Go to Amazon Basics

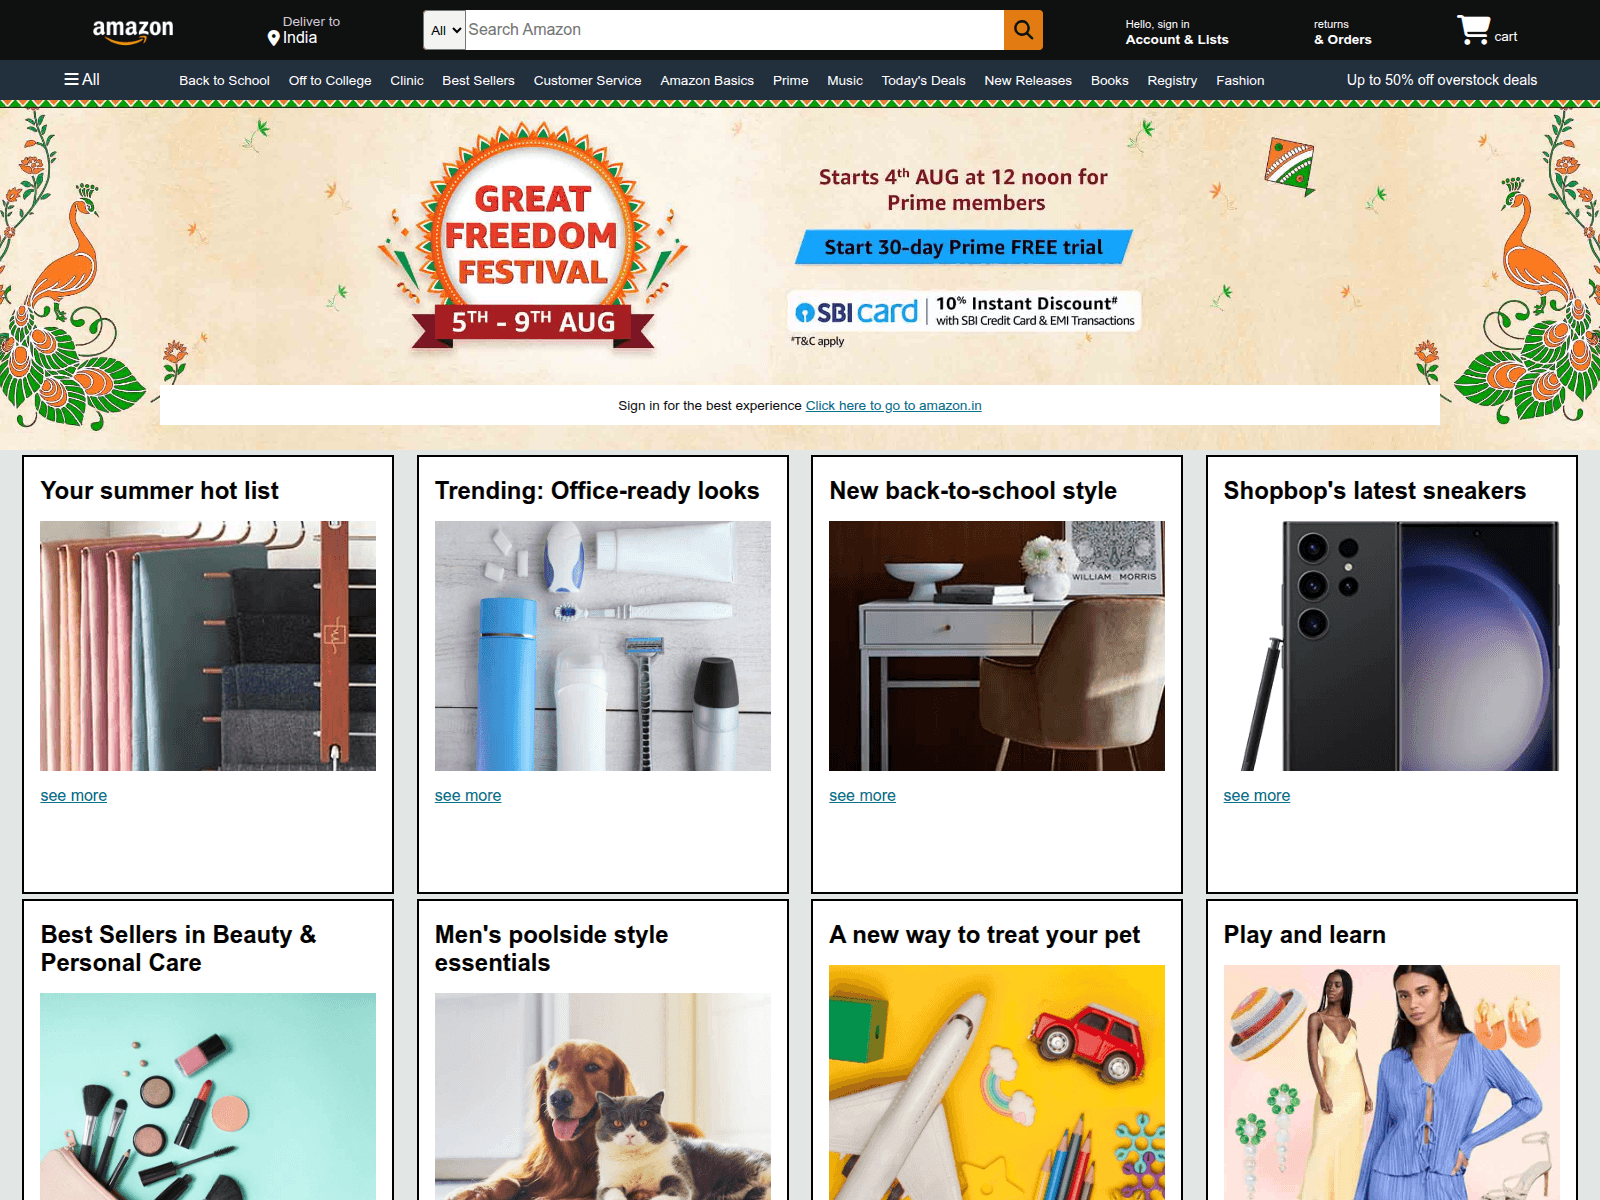707,80
